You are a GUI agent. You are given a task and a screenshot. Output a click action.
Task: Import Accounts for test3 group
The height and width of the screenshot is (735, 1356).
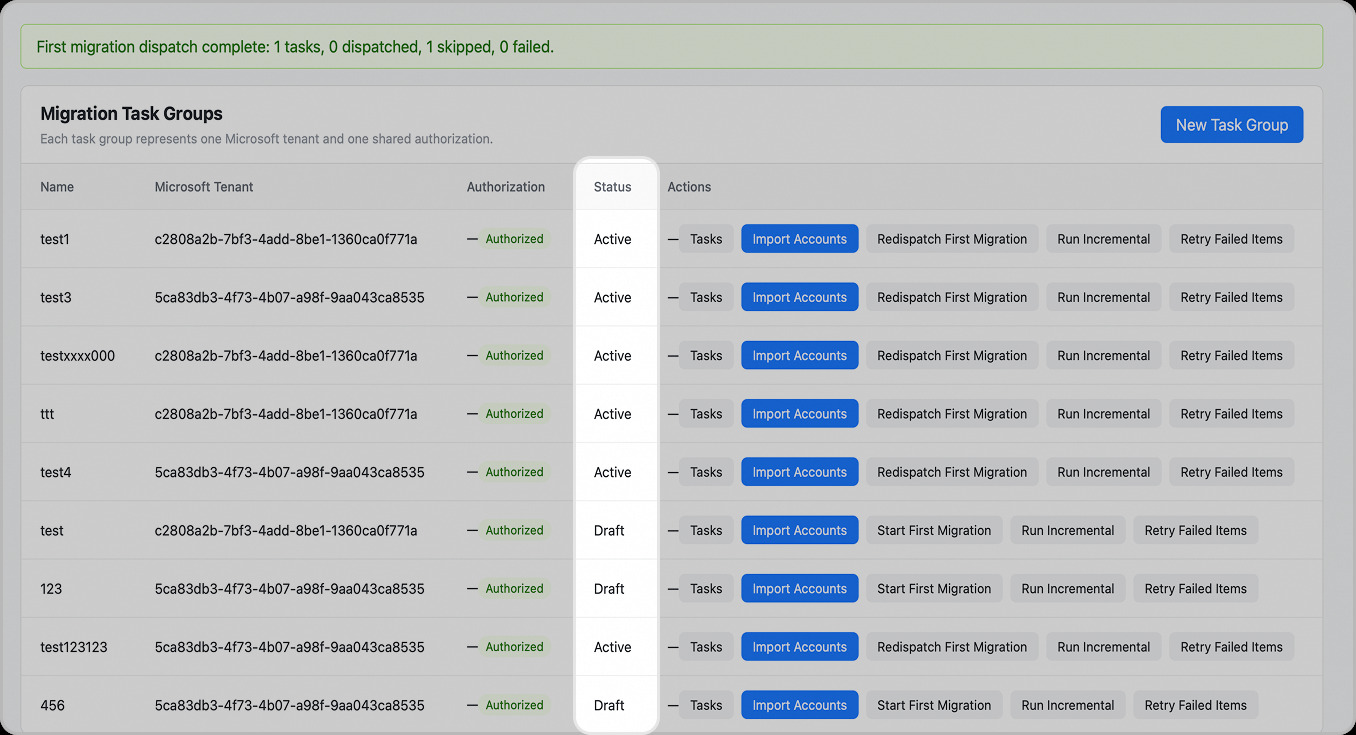pos(799,297)
